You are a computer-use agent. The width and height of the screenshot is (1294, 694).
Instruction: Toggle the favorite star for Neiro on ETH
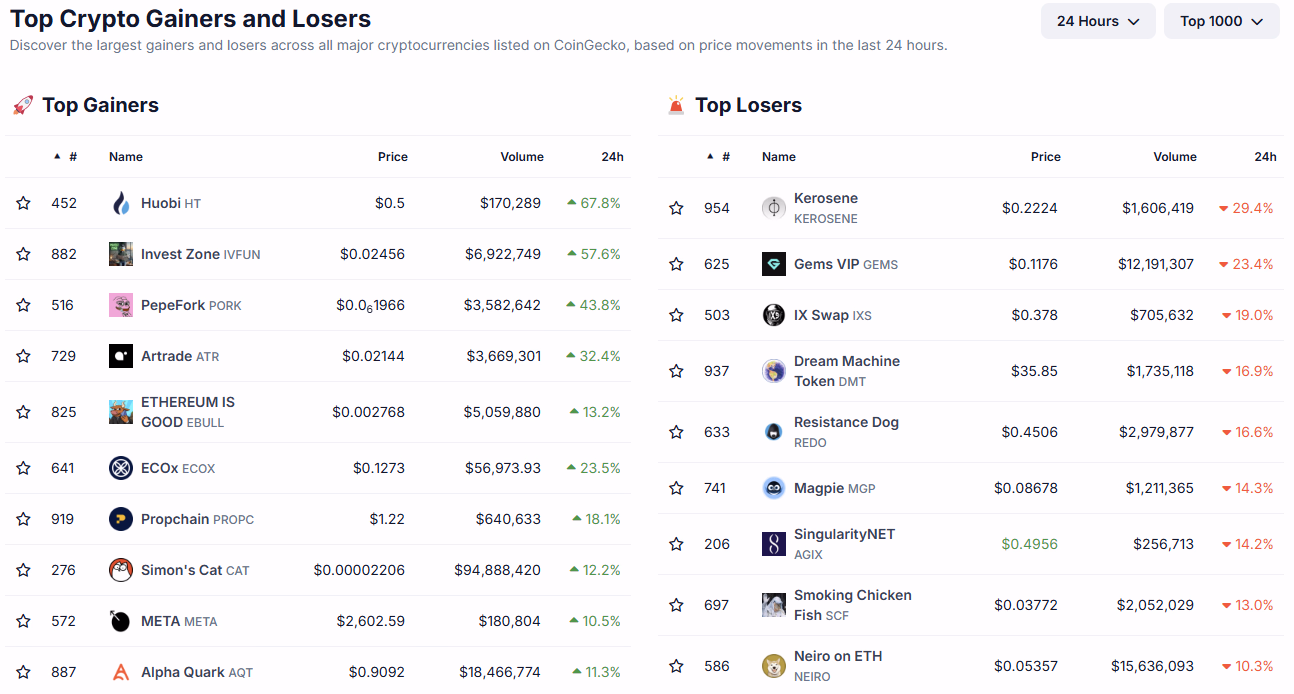(676, 664)
